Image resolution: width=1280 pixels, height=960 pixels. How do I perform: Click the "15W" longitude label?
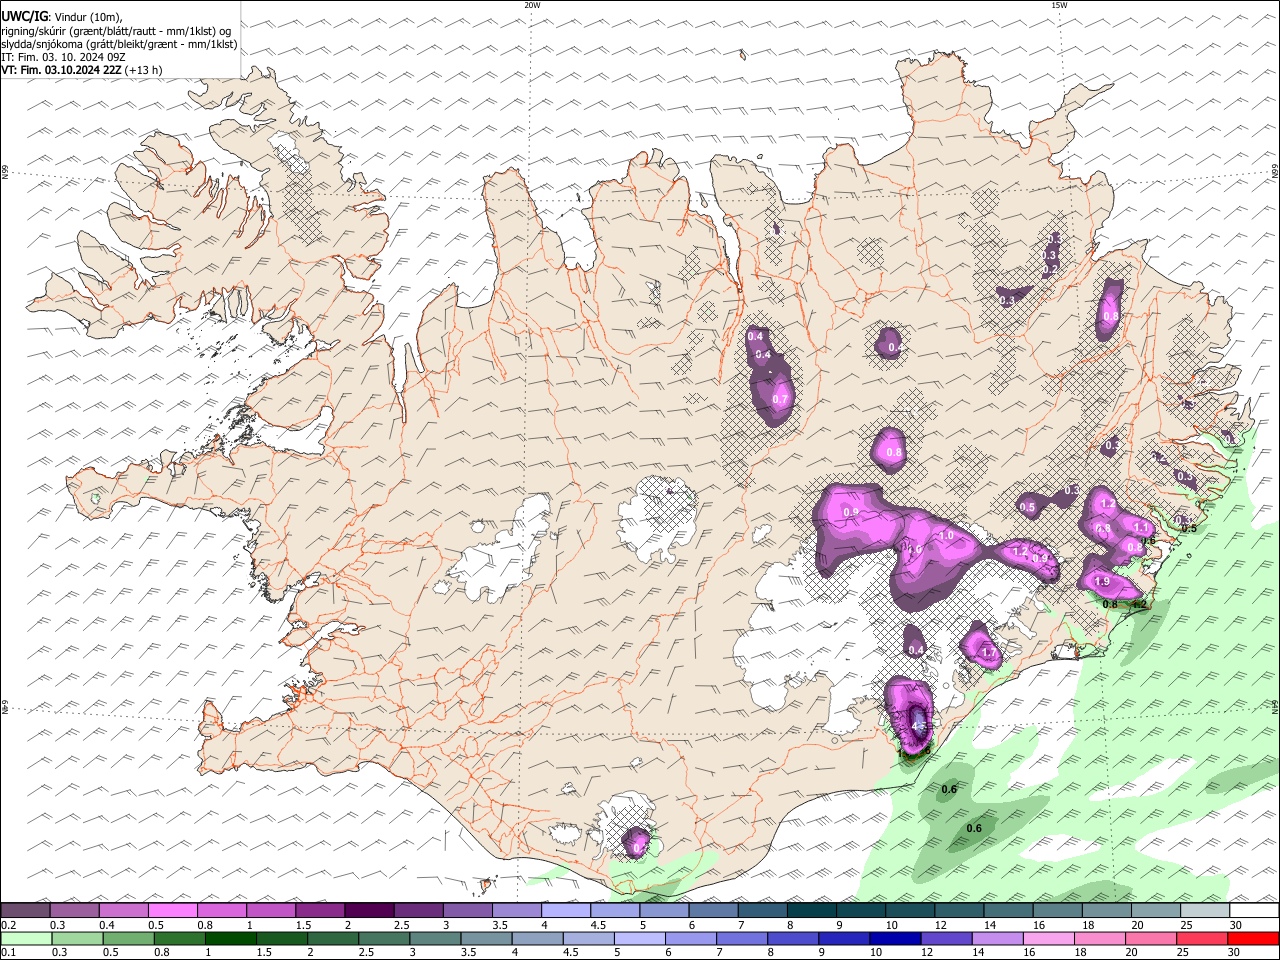click(x=1058, y=5)
